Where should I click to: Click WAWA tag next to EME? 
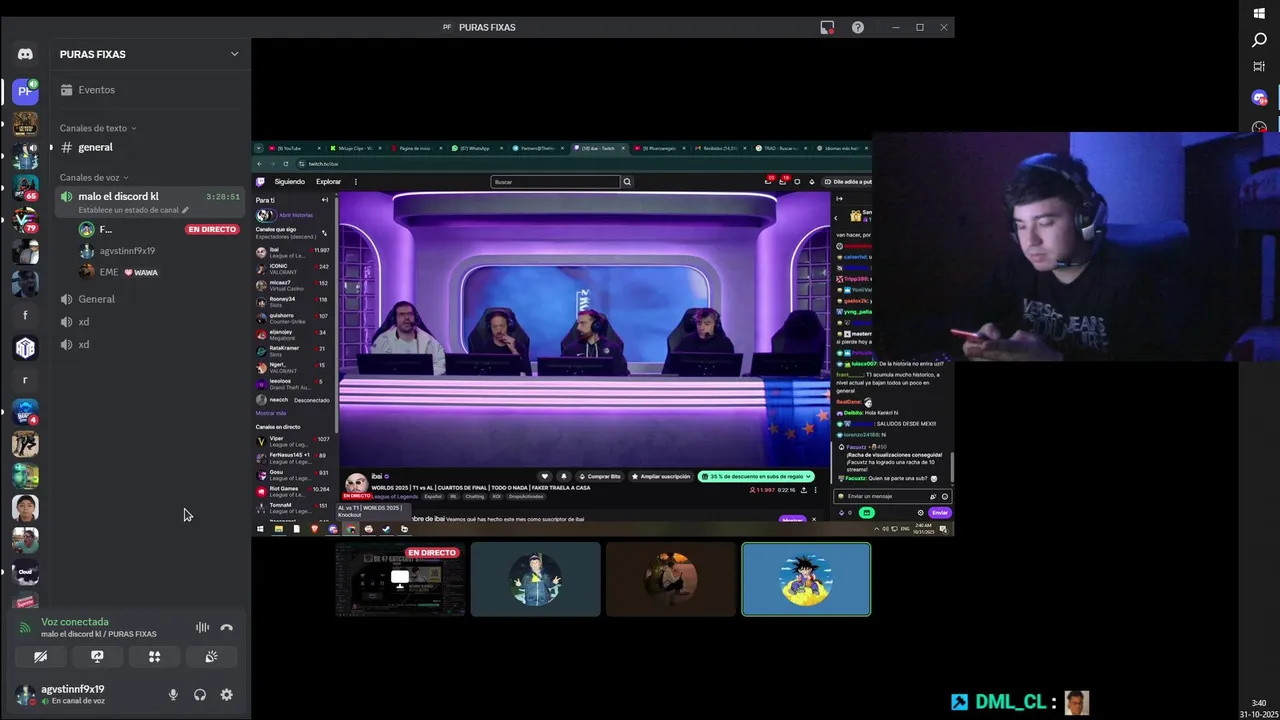click(141, 272)
